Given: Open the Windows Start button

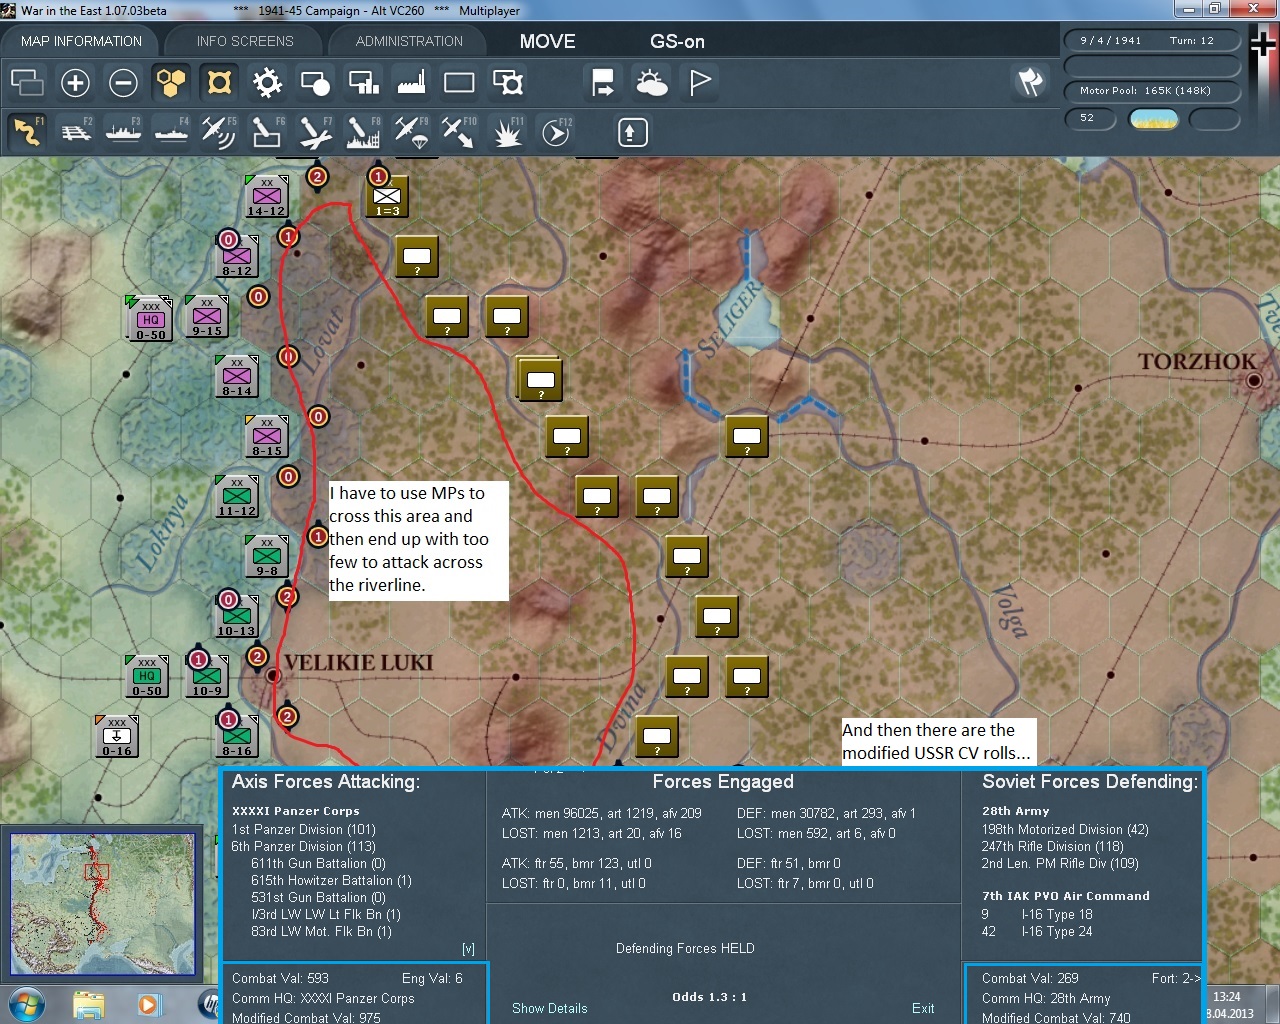Looking at the screenshot, I should 26,1004.
